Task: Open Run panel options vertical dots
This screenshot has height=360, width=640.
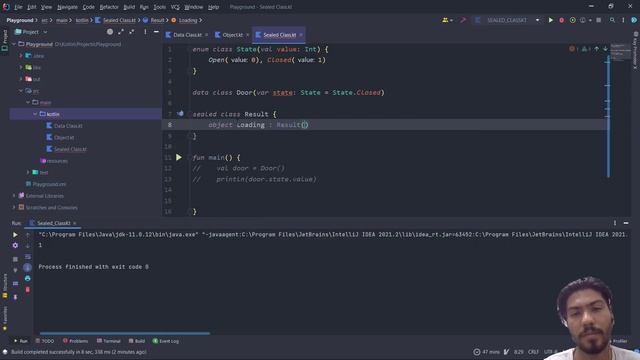Action: pos(615,223)
